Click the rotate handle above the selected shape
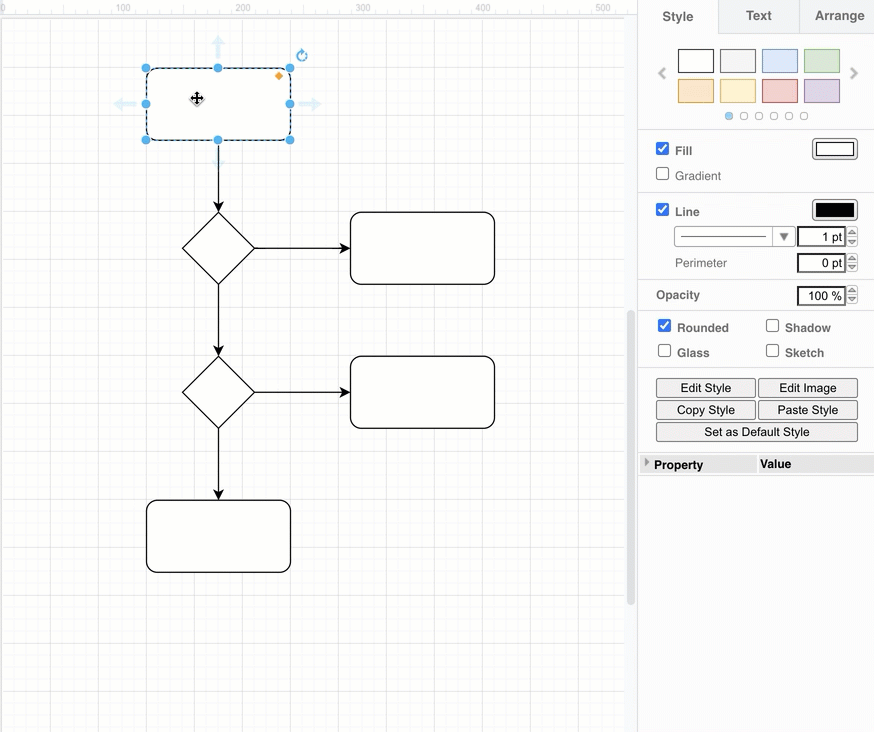Image resolution: width=874 pixels, height=732 pixels. pyautogui.click(x=302, y=56)
